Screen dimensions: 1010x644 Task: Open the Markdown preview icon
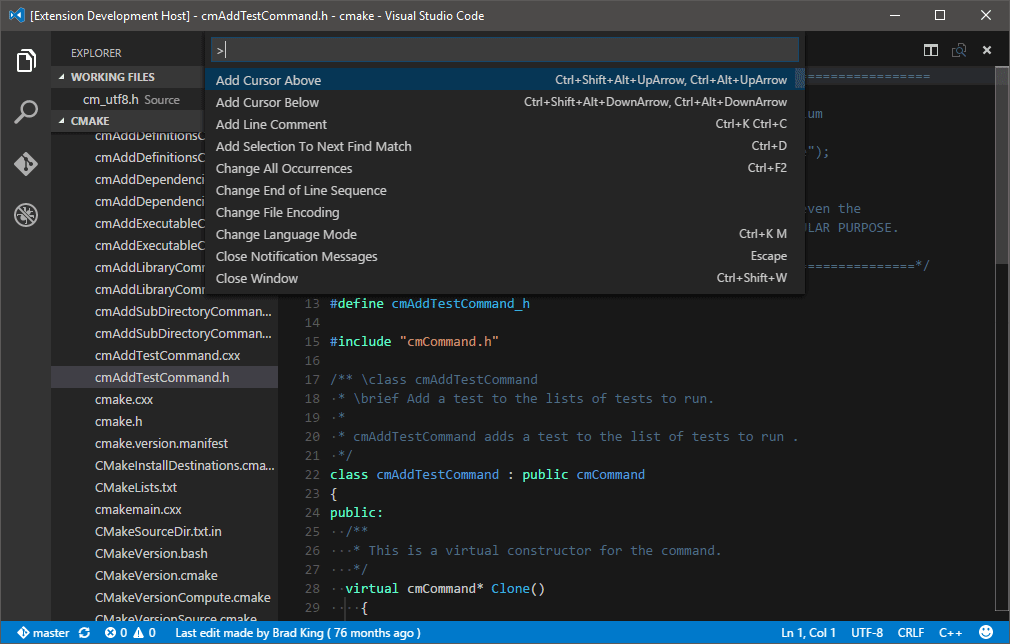click(958, 49)
